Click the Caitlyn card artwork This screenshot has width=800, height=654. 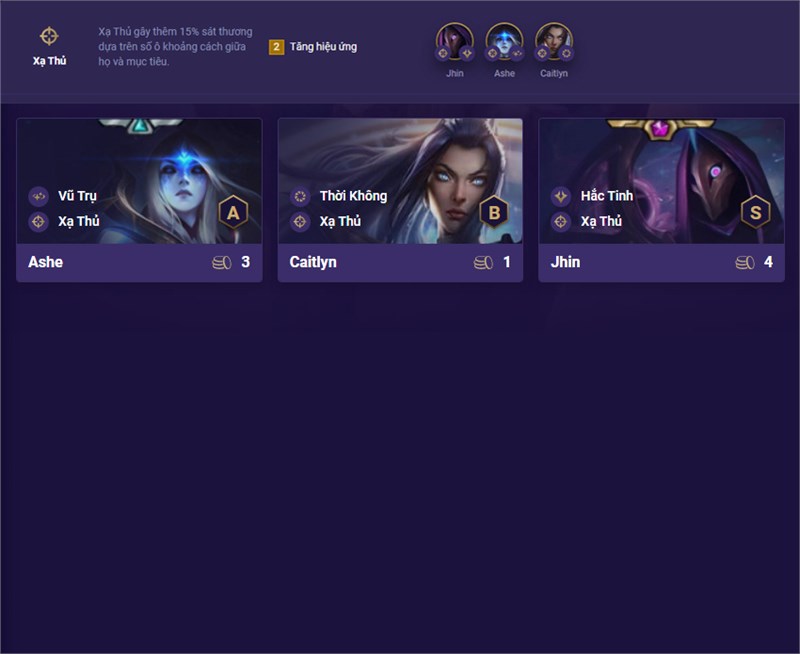pos(400,181)
